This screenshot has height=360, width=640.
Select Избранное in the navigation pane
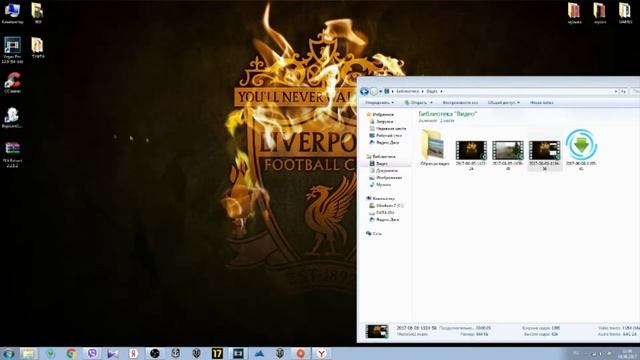pyautogui.click(x=379, y=115)
